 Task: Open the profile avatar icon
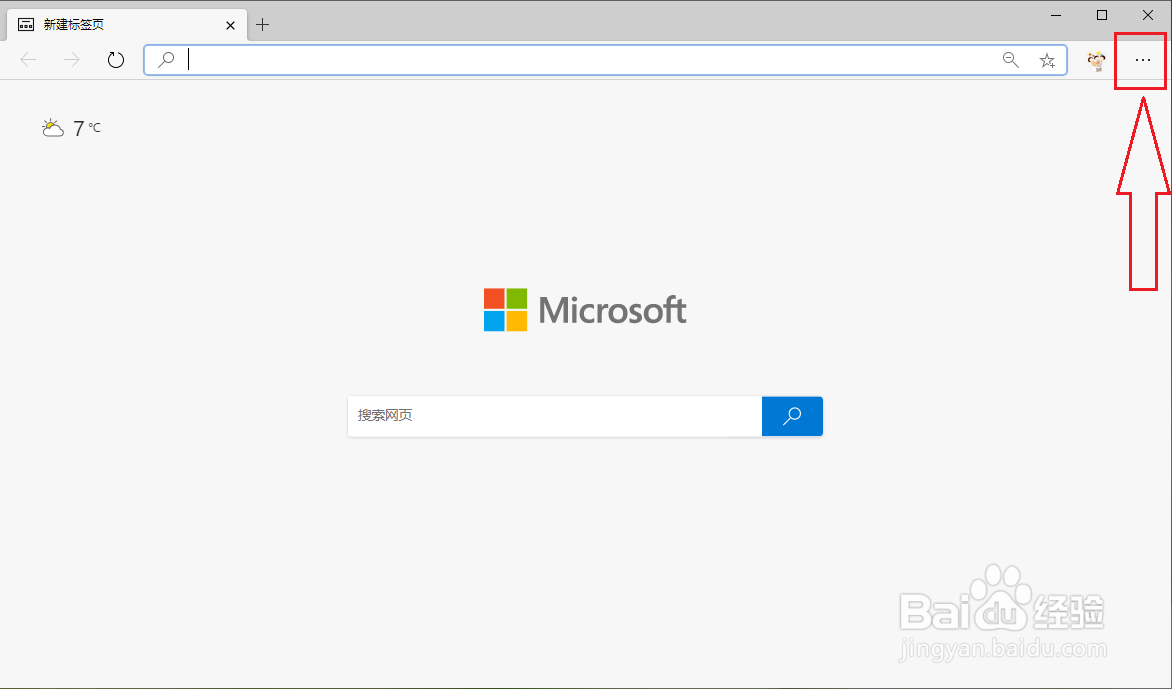click(x=1097, y=61)
